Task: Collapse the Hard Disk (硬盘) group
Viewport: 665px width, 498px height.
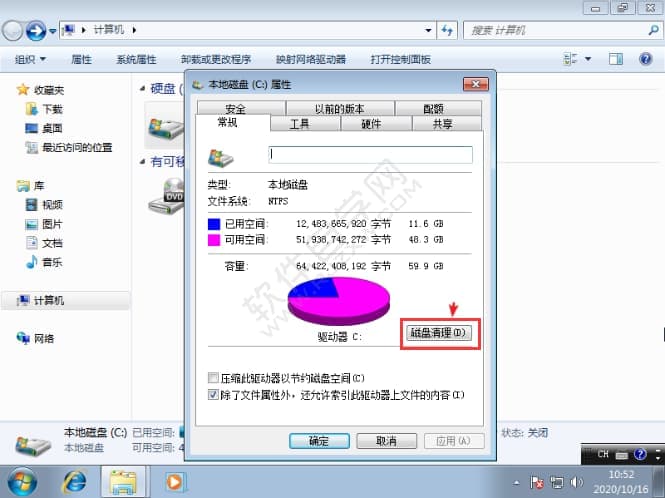Action: coord(143,89)
